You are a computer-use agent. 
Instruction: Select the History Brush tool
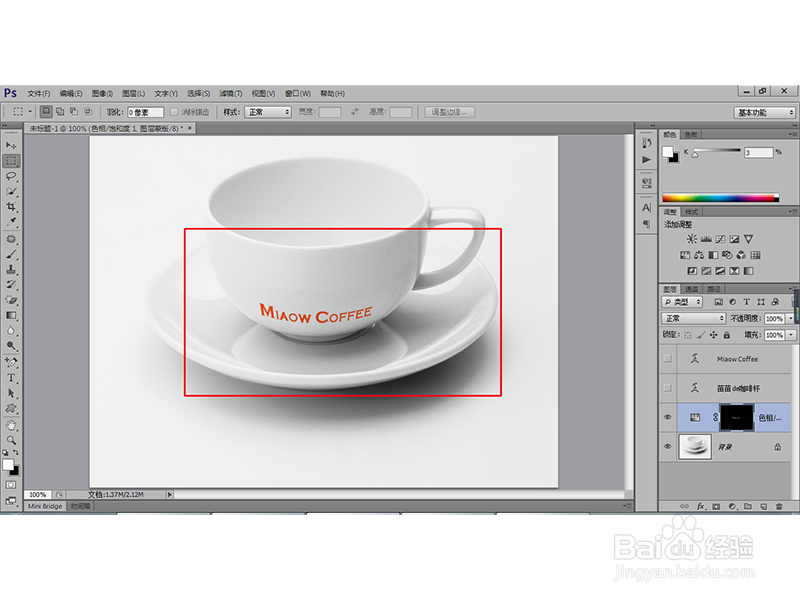click(x=11, y=285)
